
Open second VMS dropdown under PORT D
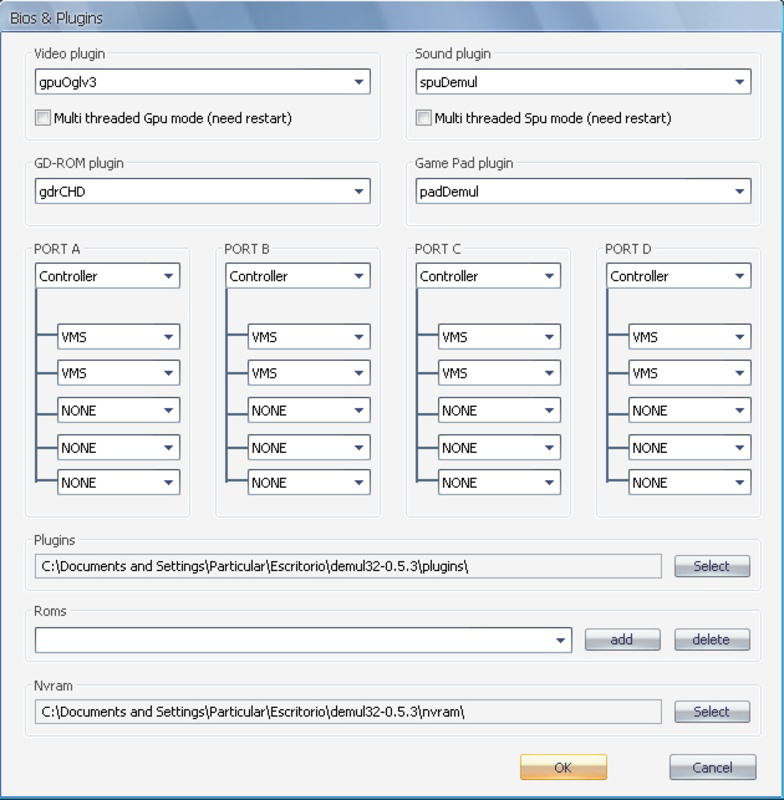pyautogui.click(x=690, y=373)
